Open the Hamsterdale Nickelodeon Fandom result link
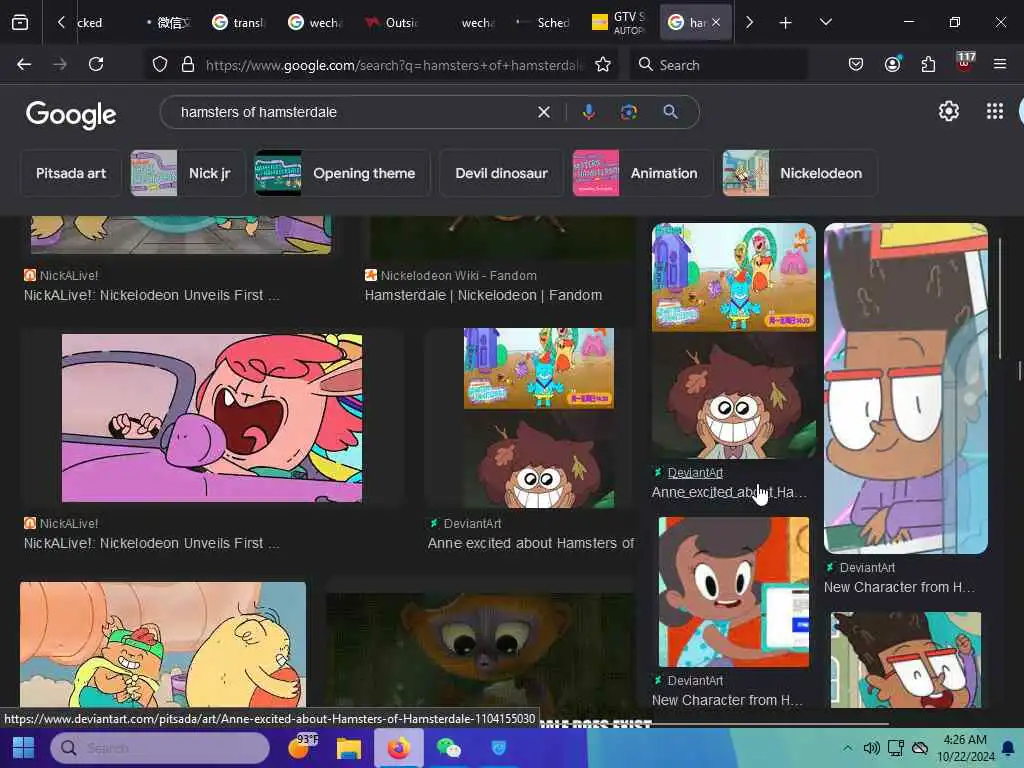 pyautogui.click(x=483, y=295)
